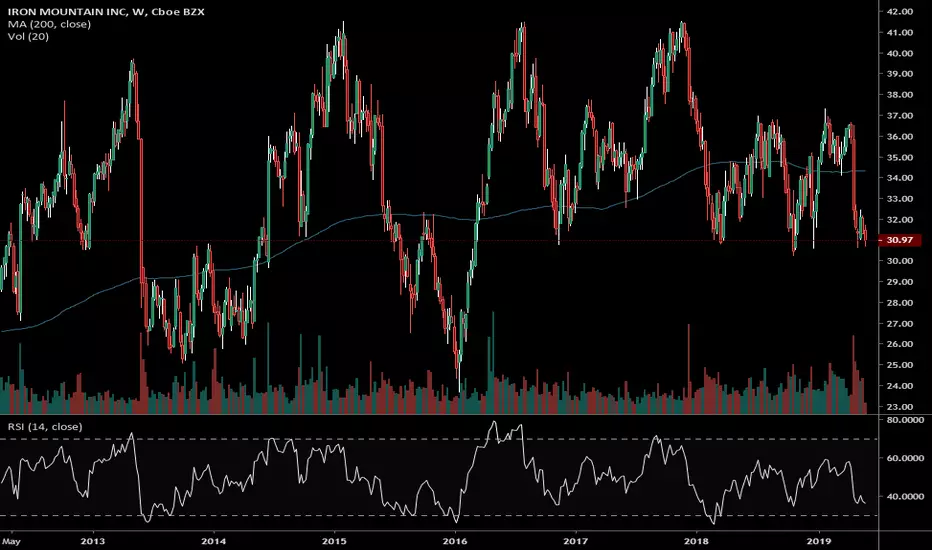Click the 42.00 price axis label
Viewport: 932px width, 550px height.
(x=899, y=11)
